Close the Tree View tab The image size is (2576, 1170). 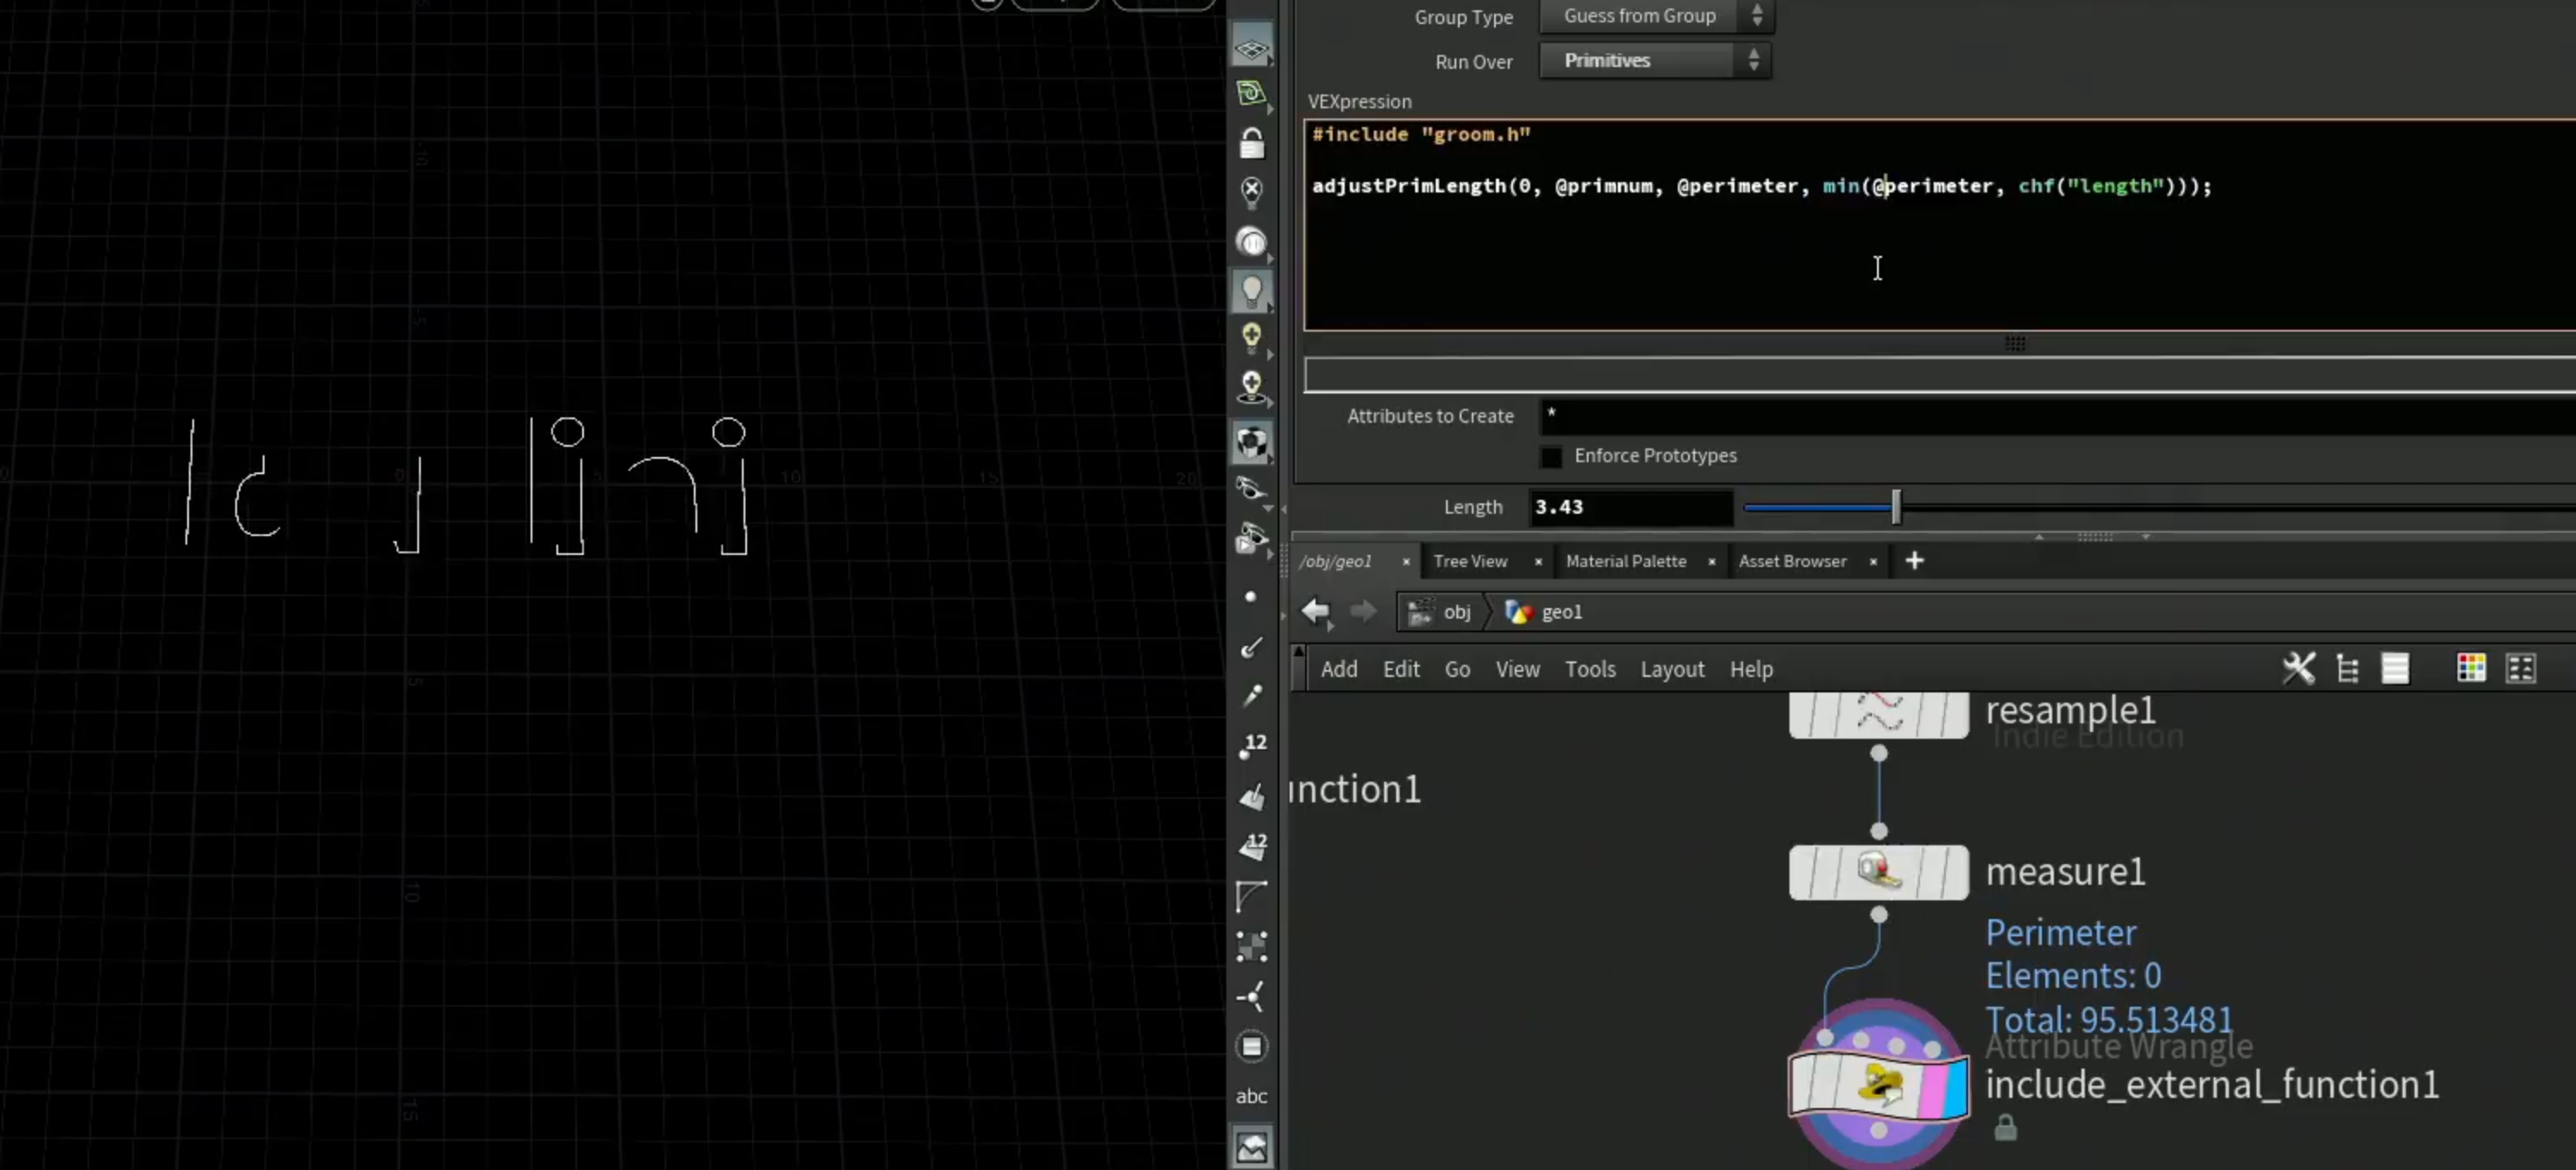click(1538, 562)
